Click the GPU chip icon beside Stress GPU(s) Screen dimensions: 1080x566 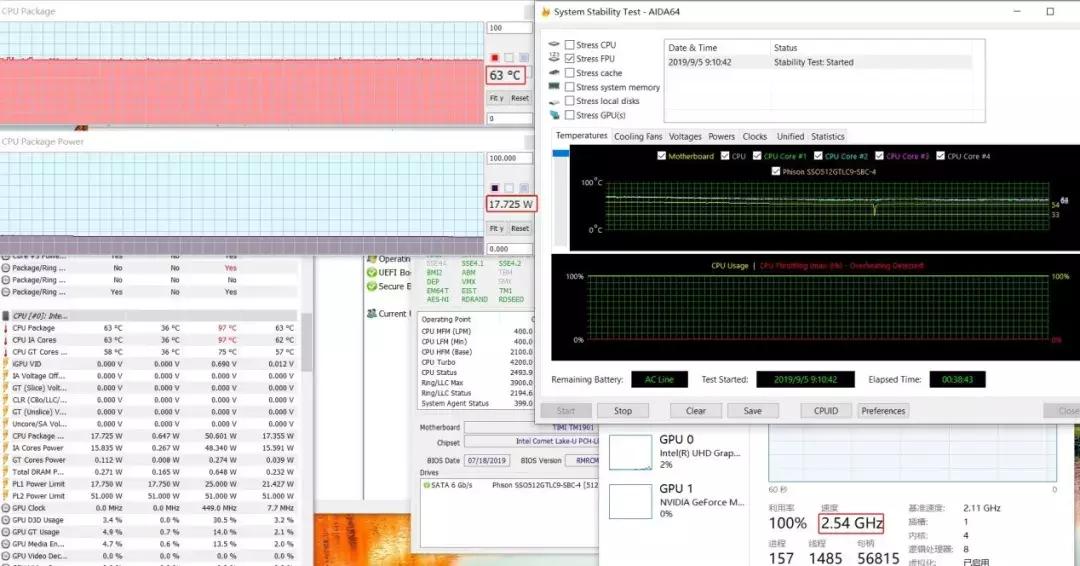click(555, 115)
